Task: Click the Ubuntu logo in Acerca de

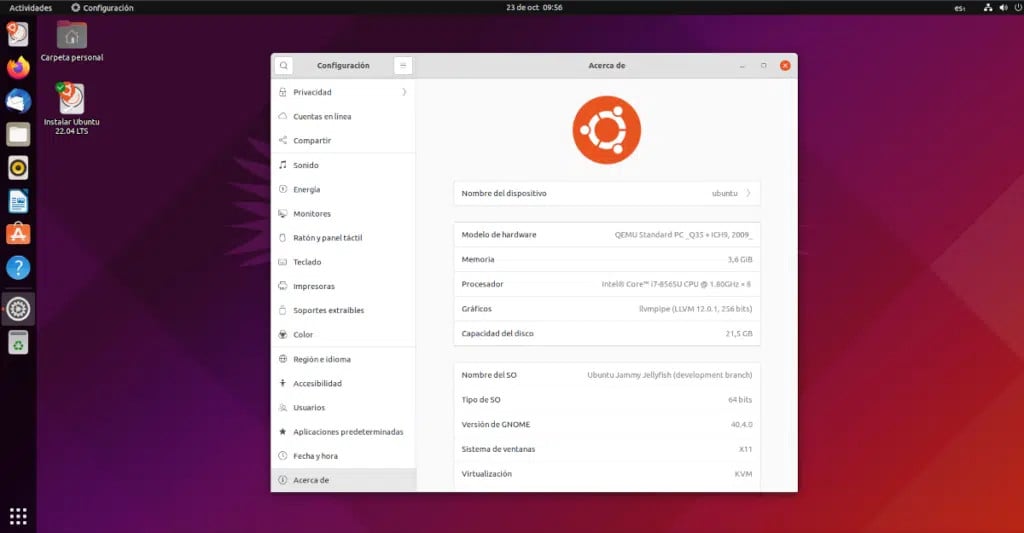Action: (x=607, y=130)
